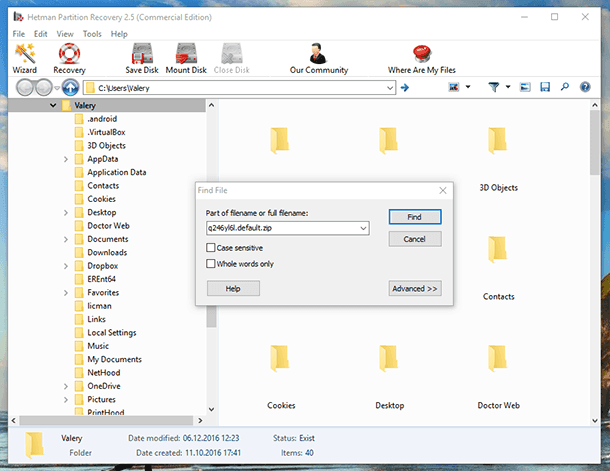Expand the Dropbox tree node
This screenshot has height=471, width=610.
66,266
